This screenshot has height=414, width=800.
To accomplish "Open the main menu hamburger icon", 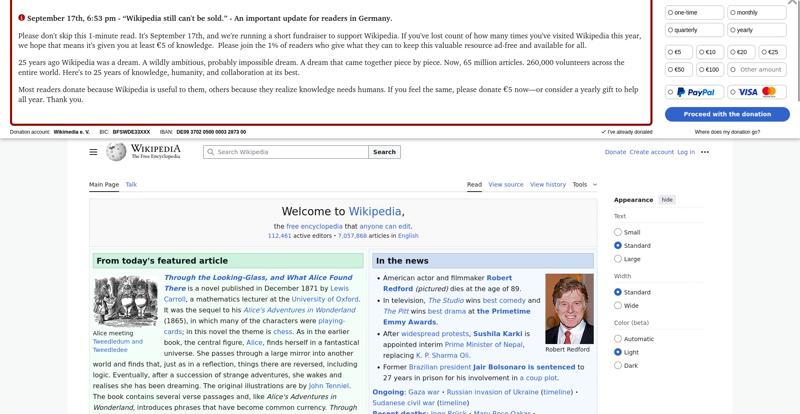I will (93, 152).
